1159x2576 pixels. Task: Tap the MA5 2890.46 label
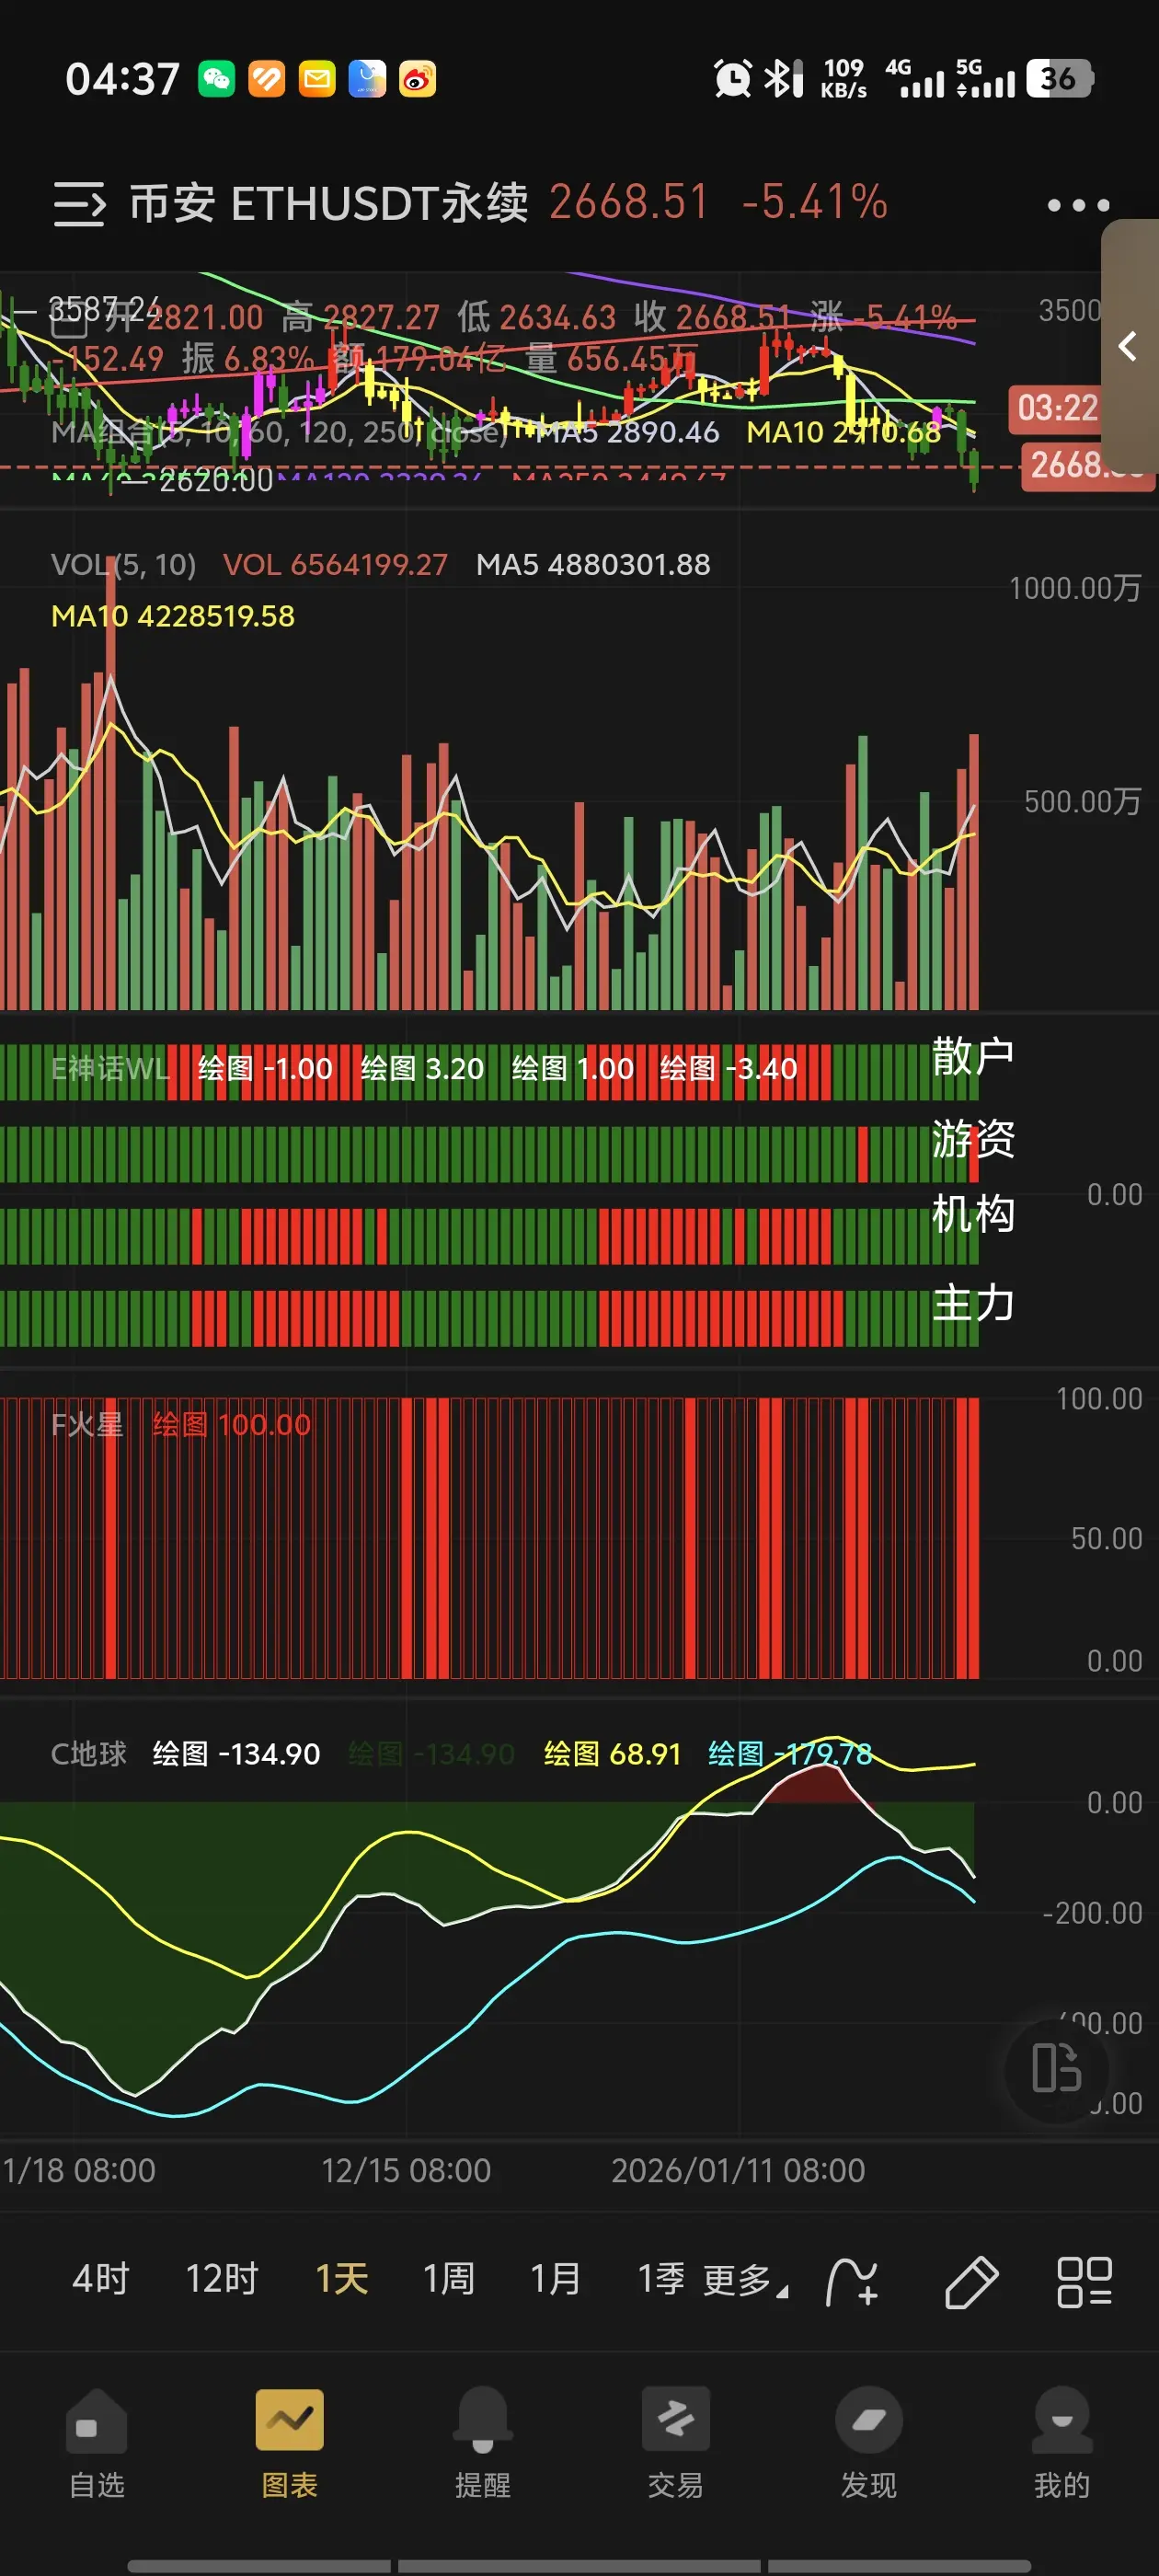628,432
